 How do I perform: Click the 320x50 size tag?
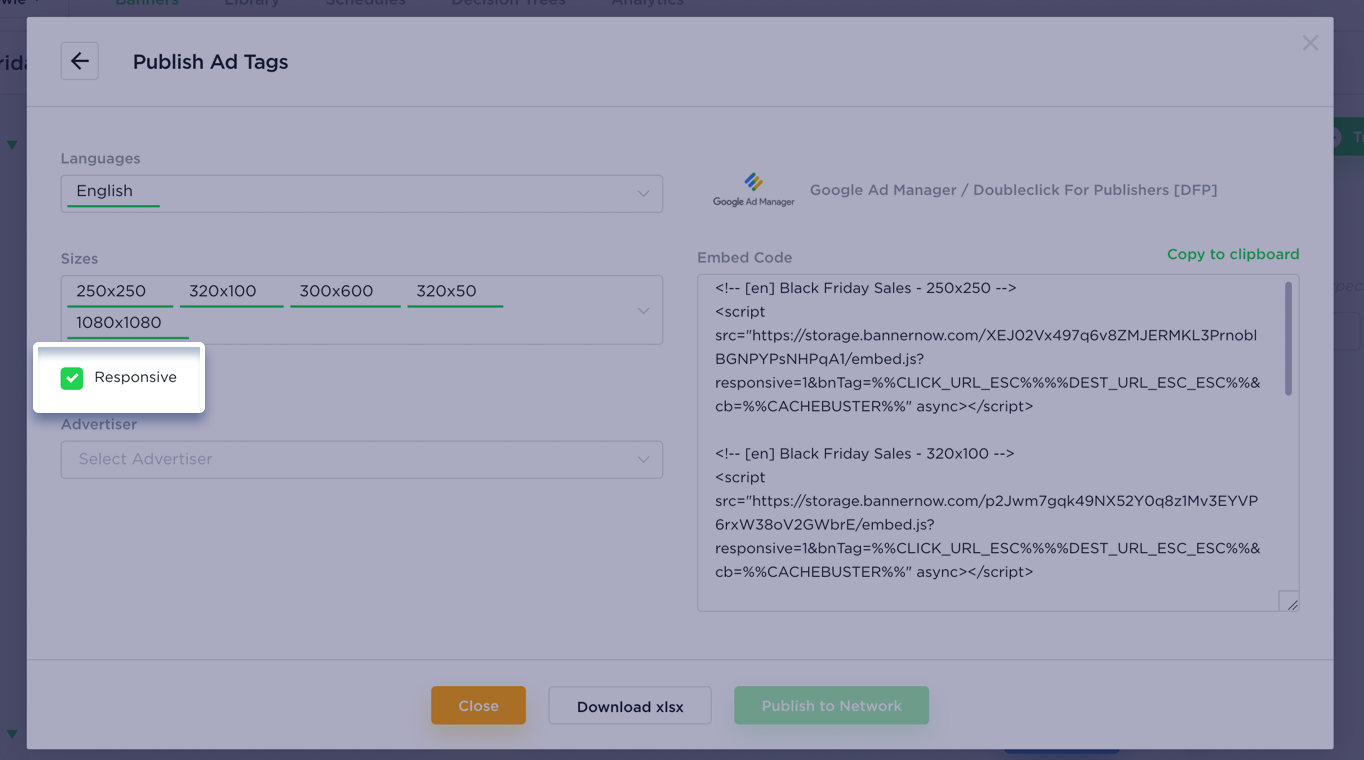[455, 292]
